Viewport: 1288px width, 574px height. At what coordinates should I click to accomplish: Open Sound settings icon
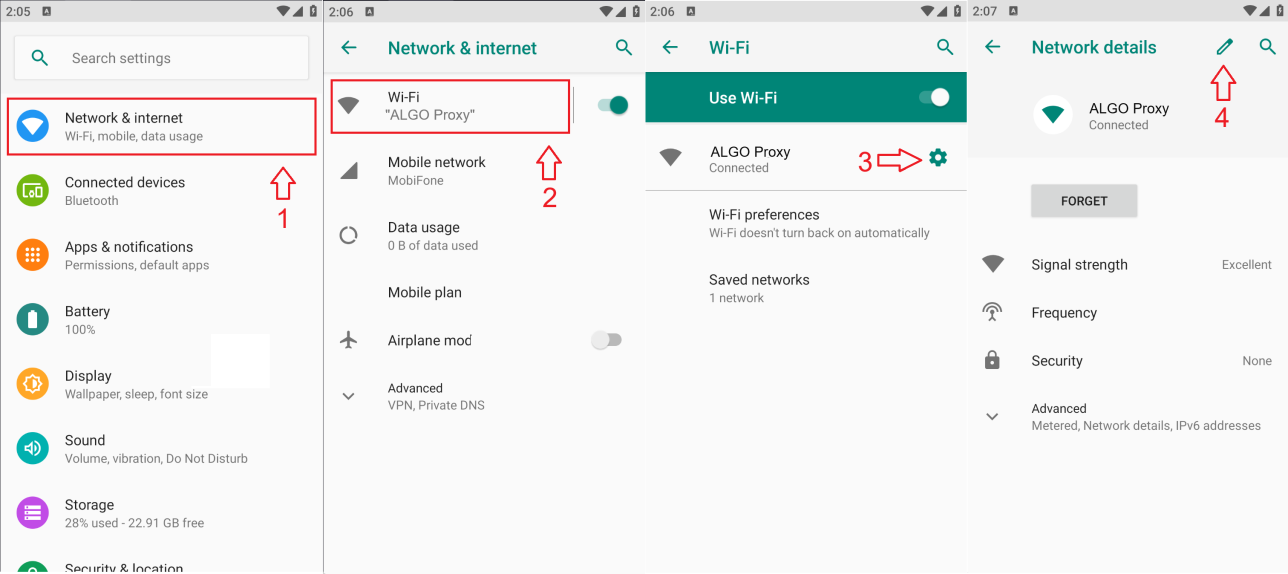(x=33, y=448)
